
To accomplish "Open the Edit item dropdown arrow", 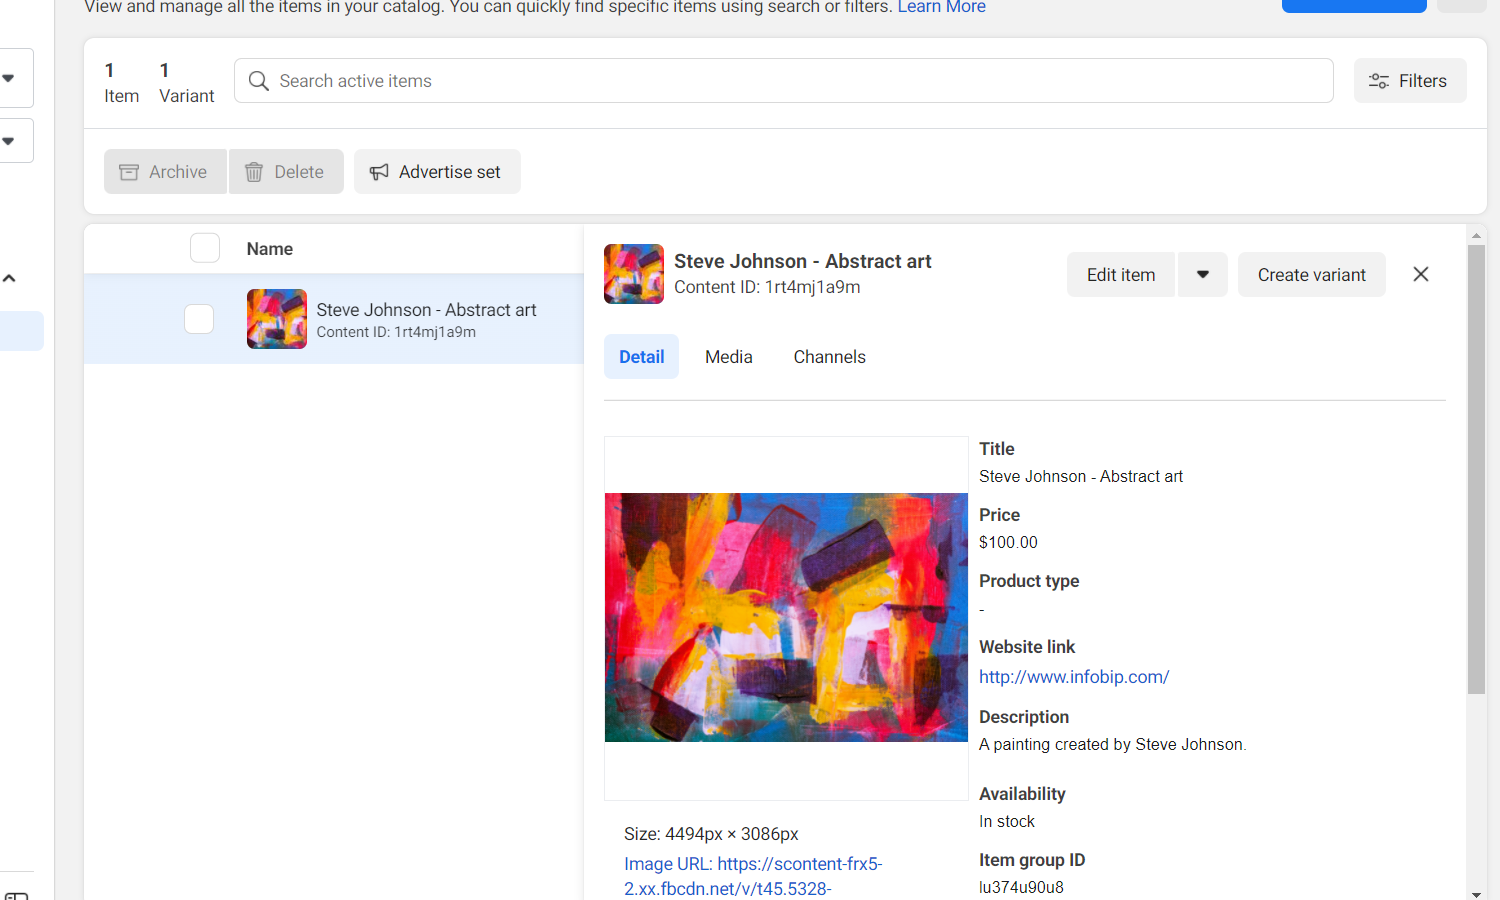I will coord(1202,275).
